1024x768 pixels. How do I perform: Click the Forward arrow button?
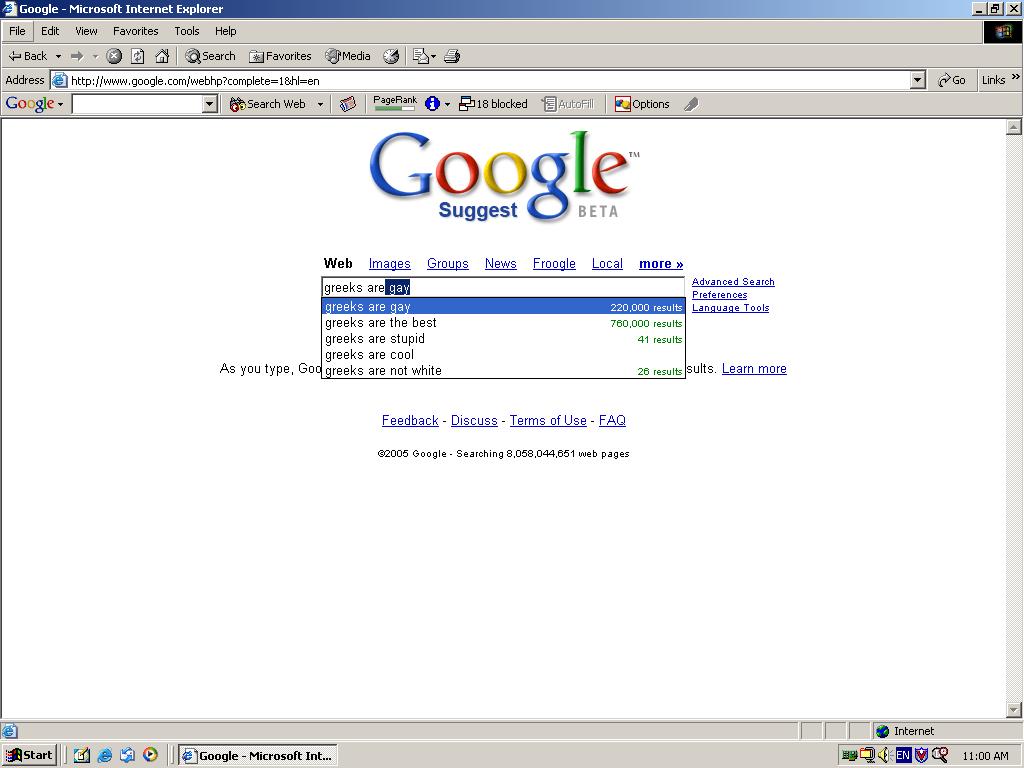(76, 56)
